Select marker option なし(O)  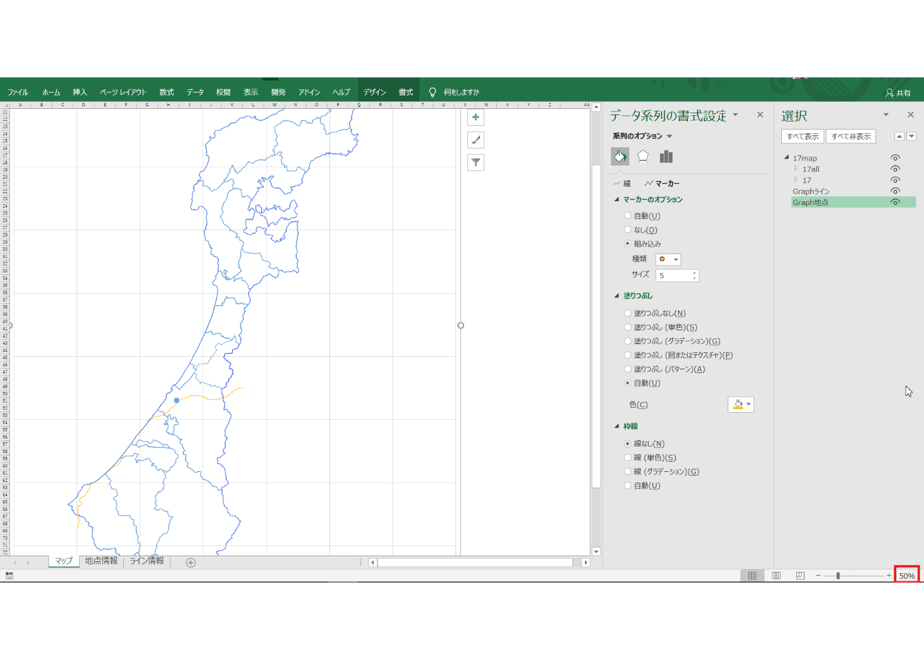tap(628, 230)
